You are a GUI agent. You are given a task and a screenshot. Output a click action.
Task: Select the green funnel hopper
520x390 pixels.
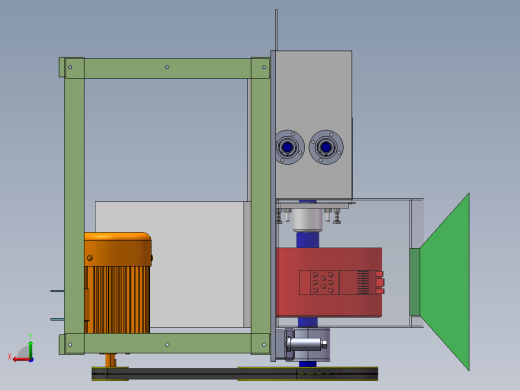coord(440,282)
